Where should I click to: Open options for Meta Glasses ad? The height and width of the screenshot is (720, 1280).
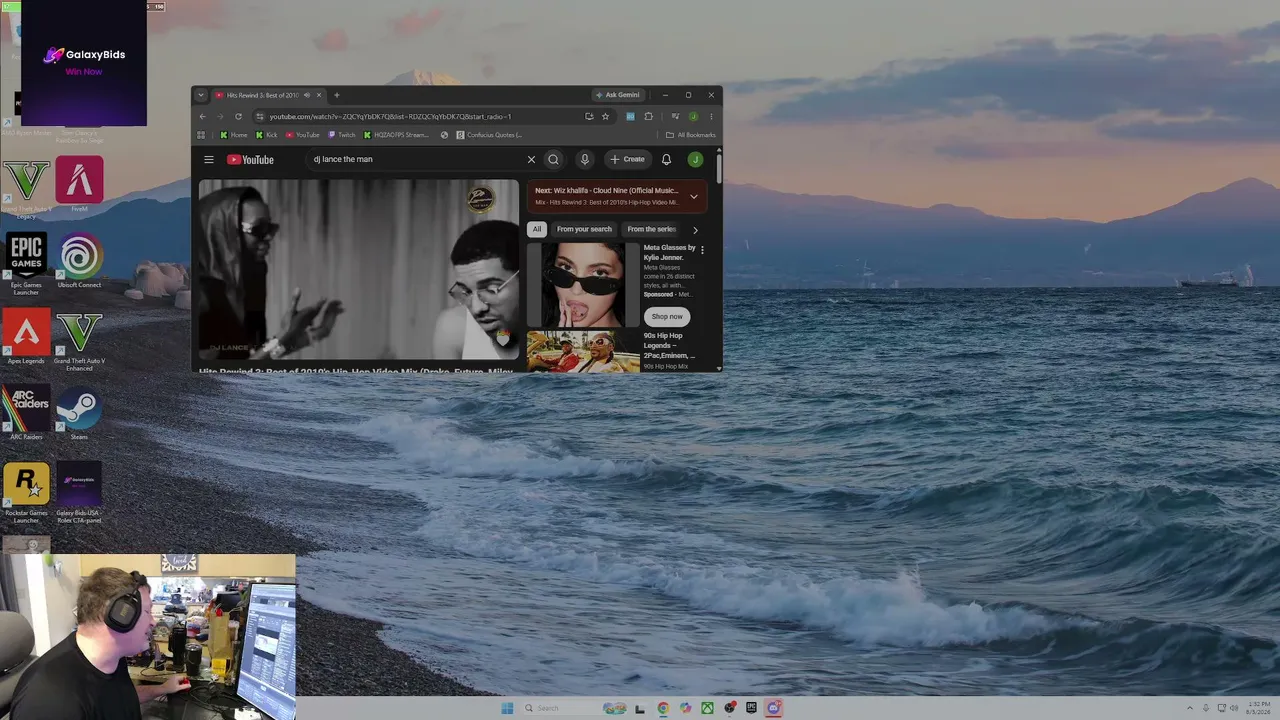tap(702, 250)
